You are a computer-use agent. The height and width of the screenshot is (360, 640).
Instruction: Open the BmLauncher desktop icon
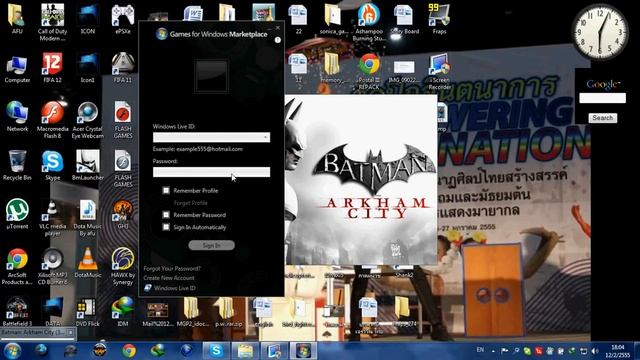pyautogui.click(x=88, y=165)
